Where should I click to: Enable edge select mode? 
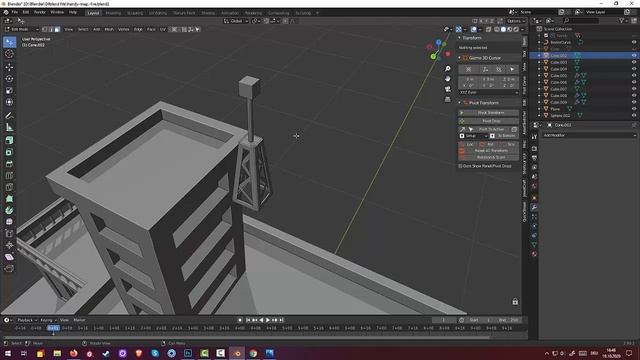coord(51,29)
